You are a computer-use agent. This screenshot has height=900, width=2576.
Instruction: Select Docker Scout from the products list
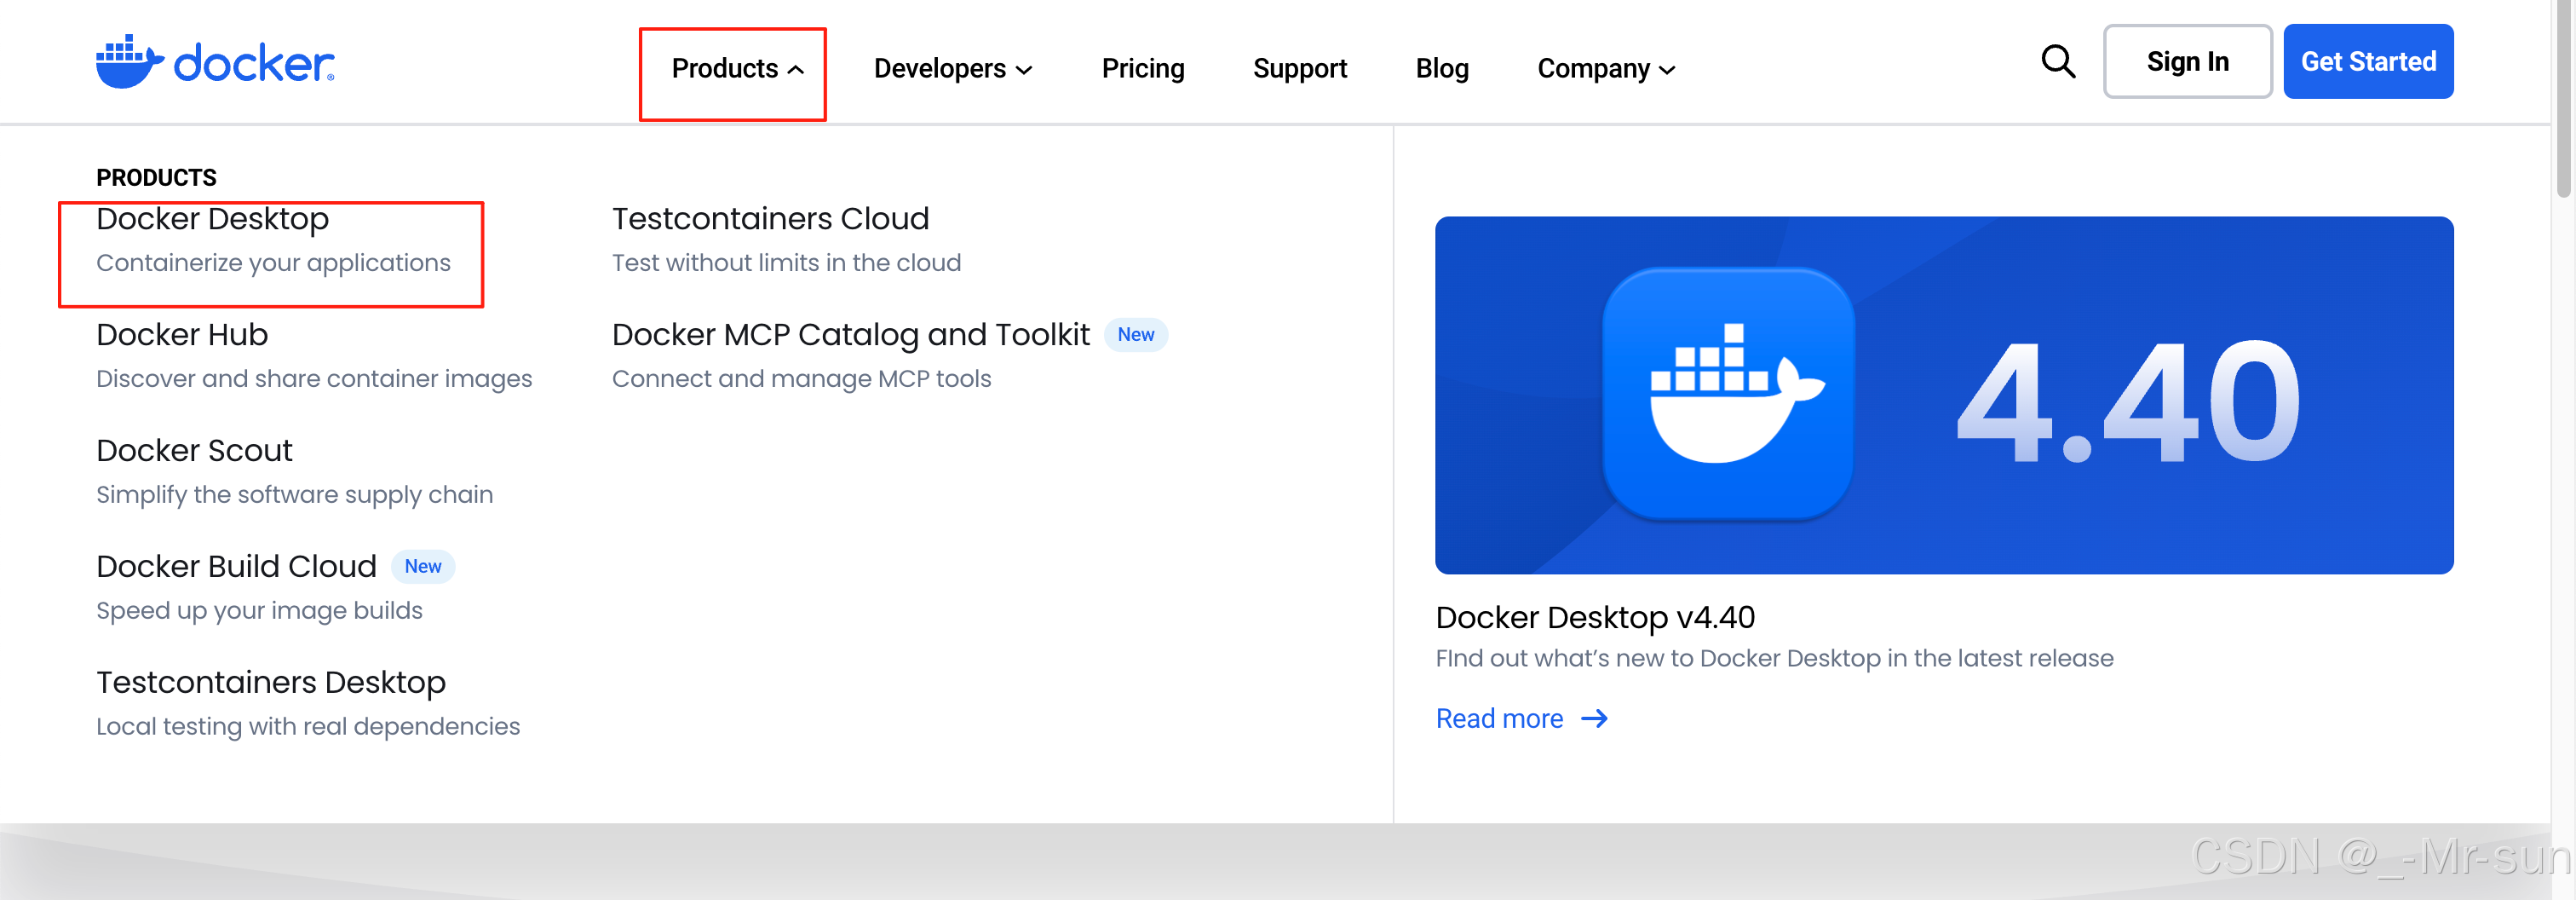[194, 450]
